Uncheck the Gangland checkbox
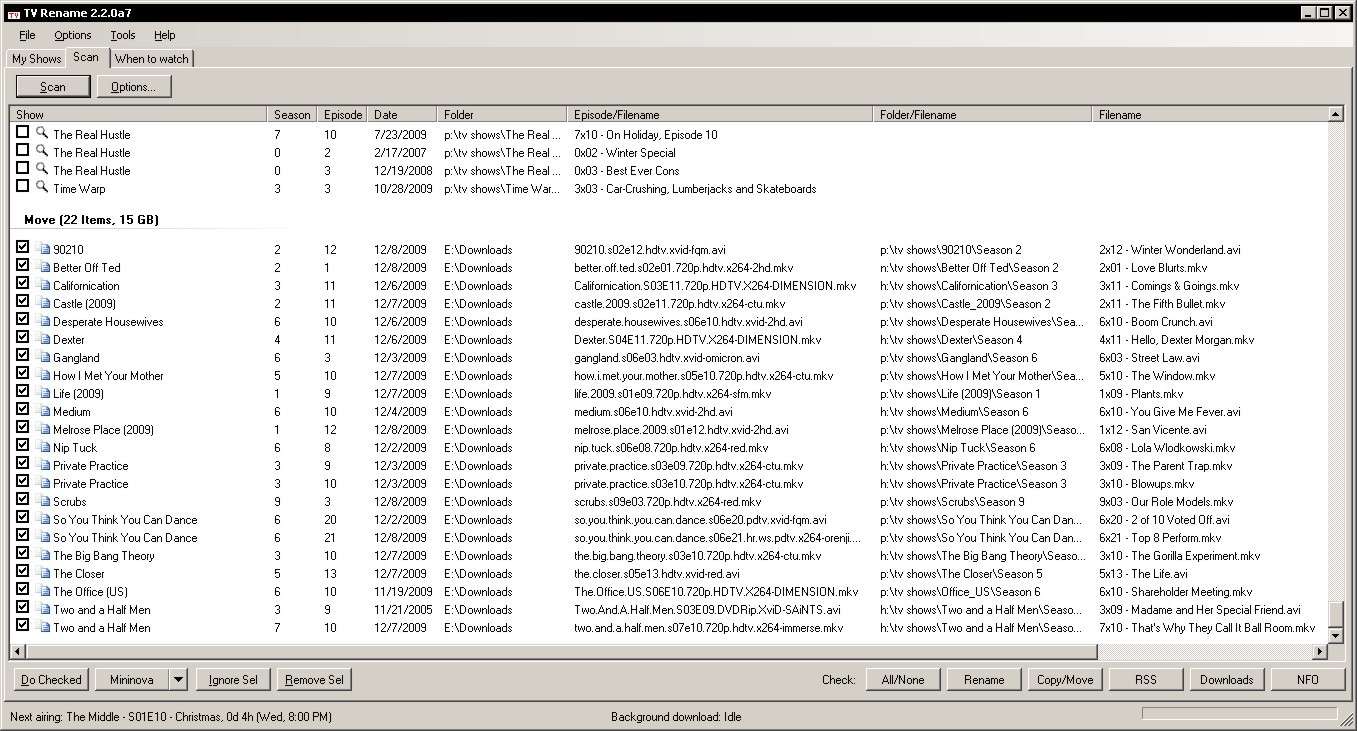 tap(23, 356)
